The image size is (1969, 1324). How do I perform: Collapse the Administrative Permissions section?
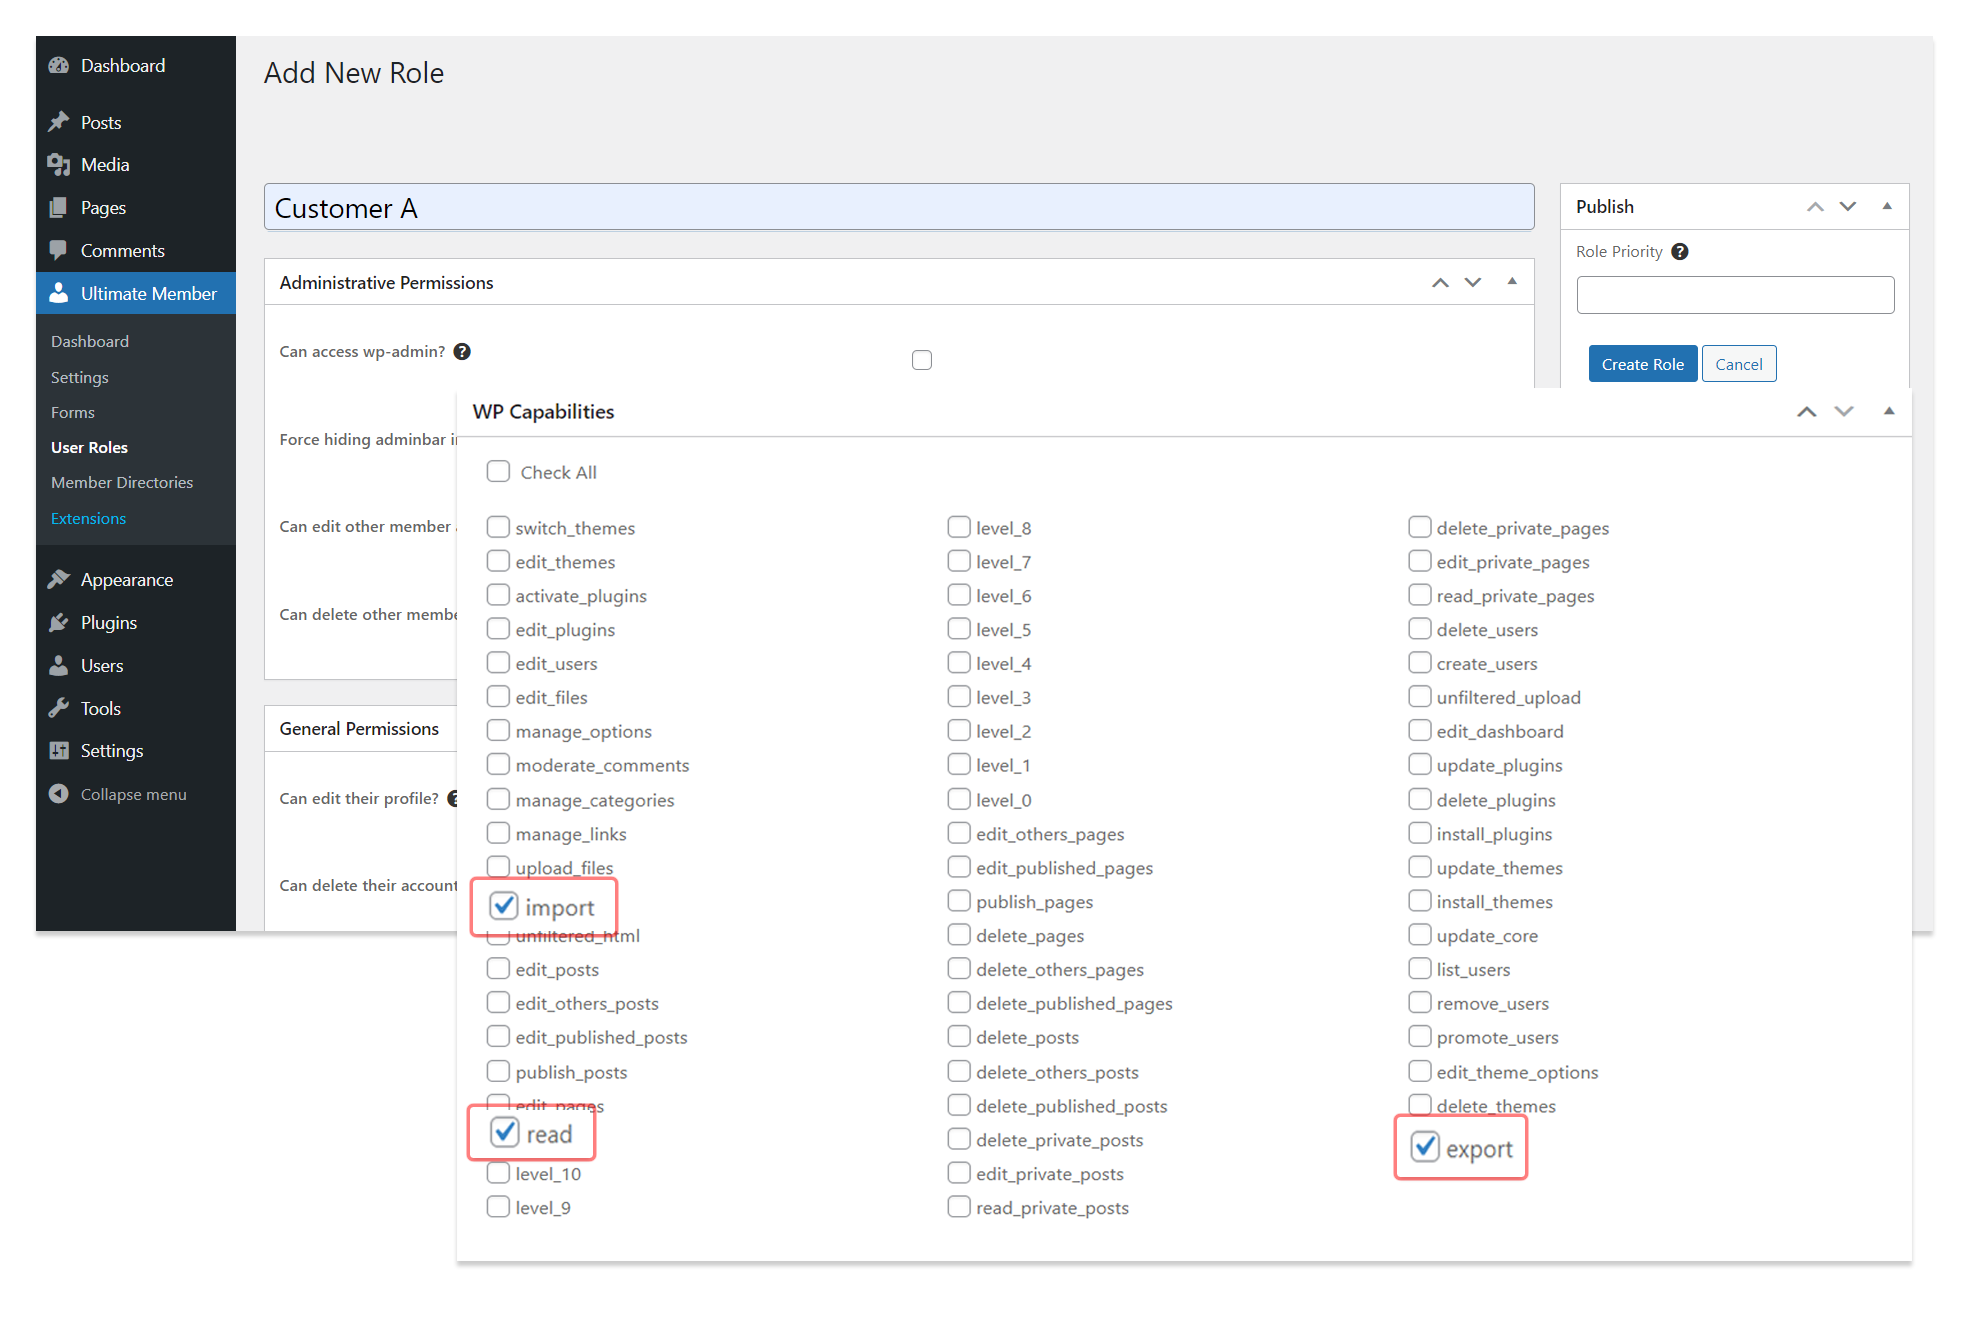(x=1510, y=282)
